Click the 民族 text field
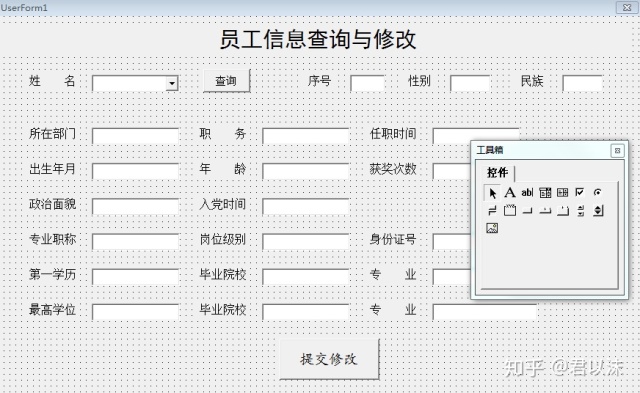Viewport: 640px width, 393px height. coord(582,83)
